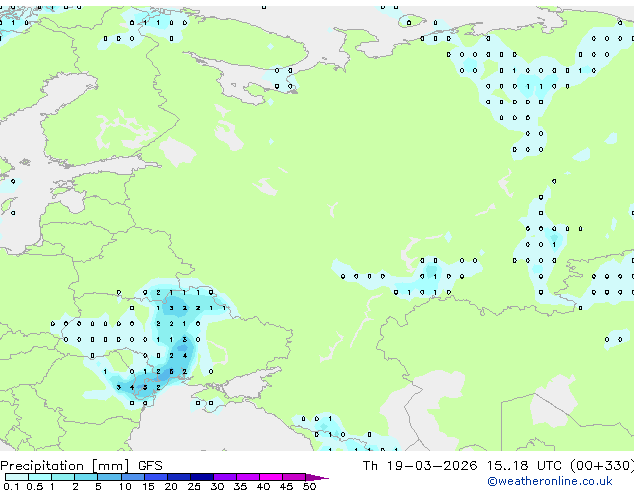
Task: Click the 'GFS' model label
Action: point(150,466)
